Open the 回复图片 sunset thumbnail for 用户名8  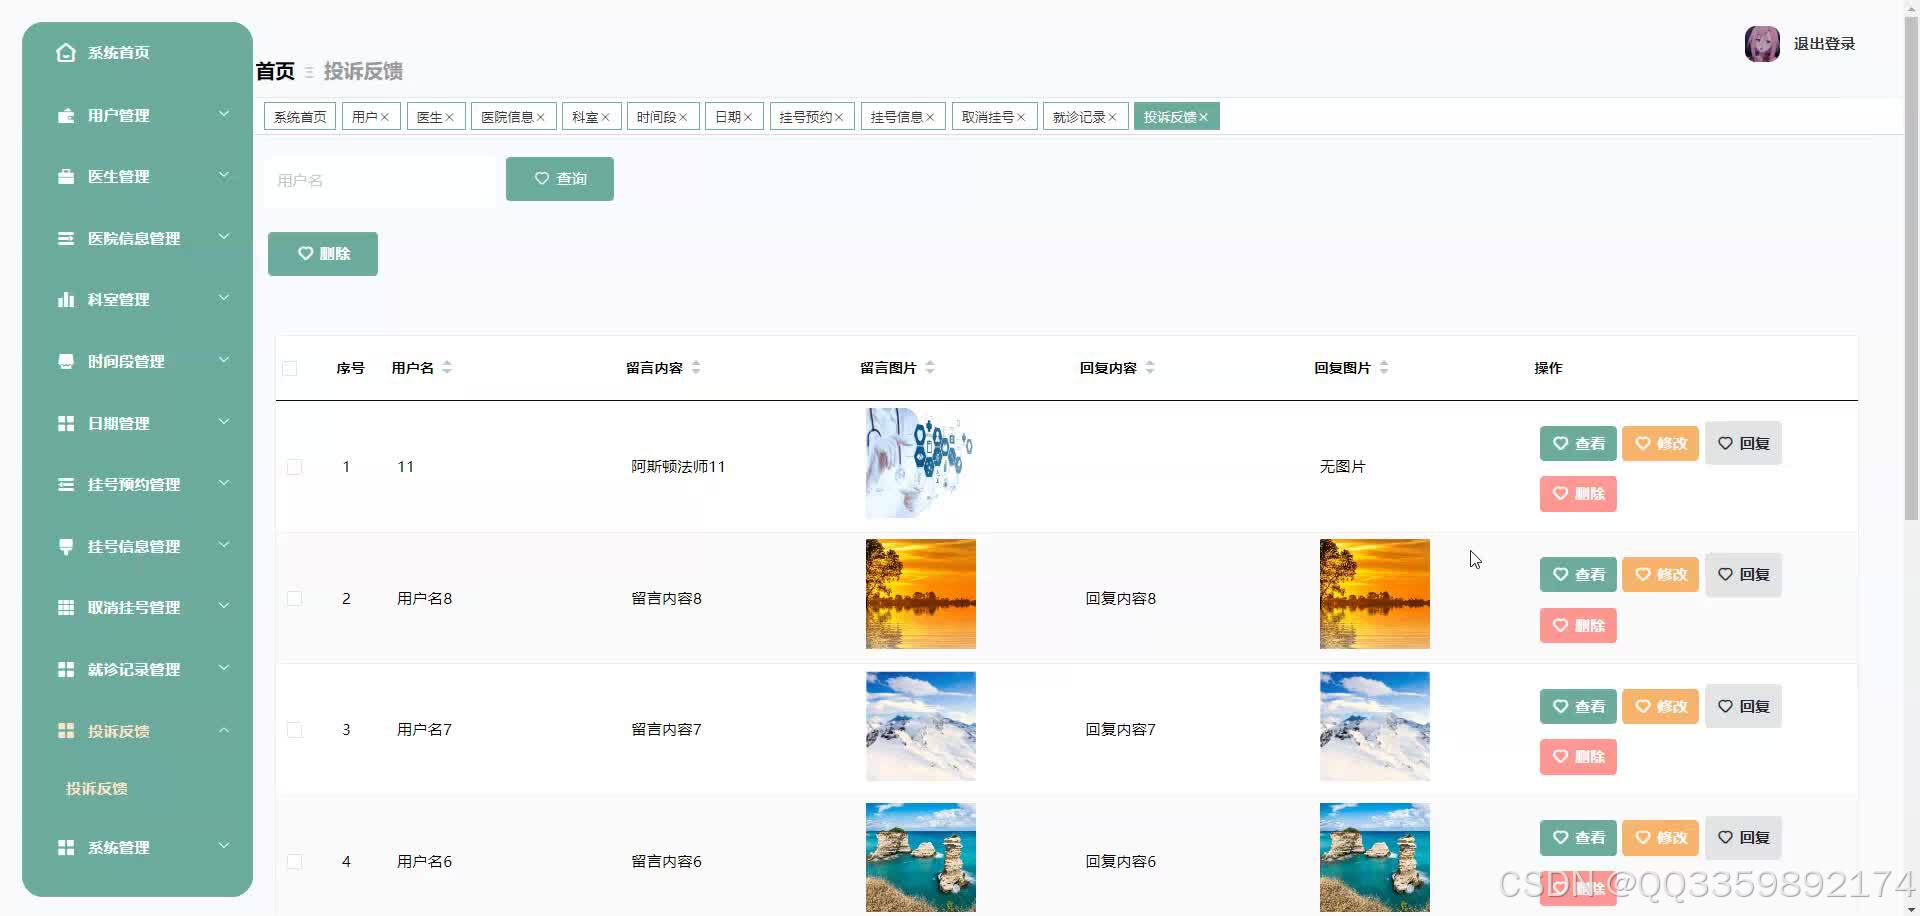point(1375,594)
